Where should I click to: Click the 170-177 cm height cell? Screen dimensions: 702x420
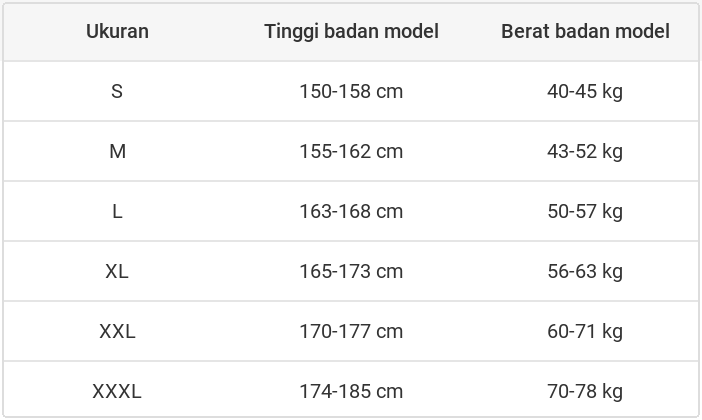[351, 331]
